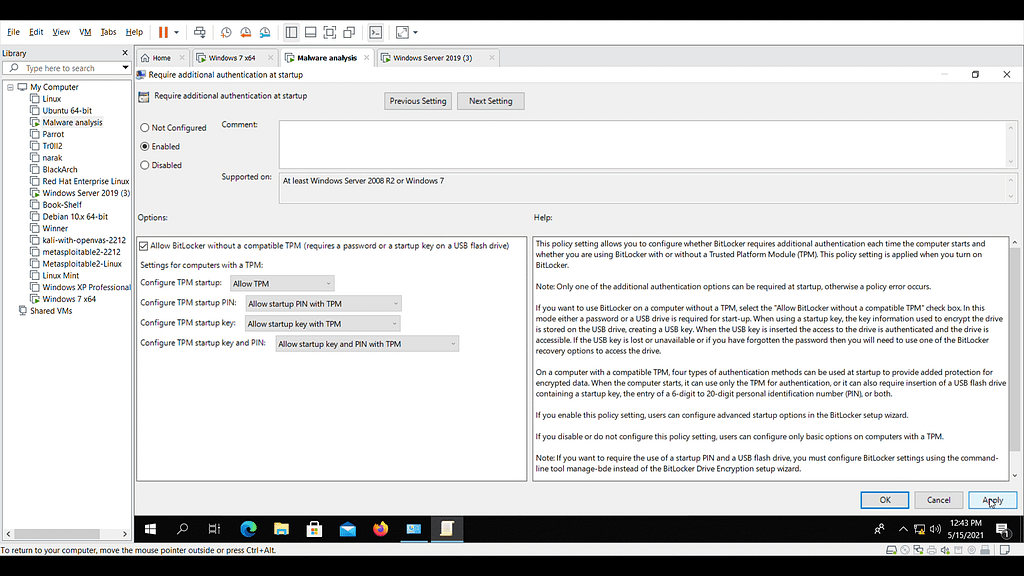Click the Apply button
This screenshot has width=1024, height=576.
click(993, 500)
